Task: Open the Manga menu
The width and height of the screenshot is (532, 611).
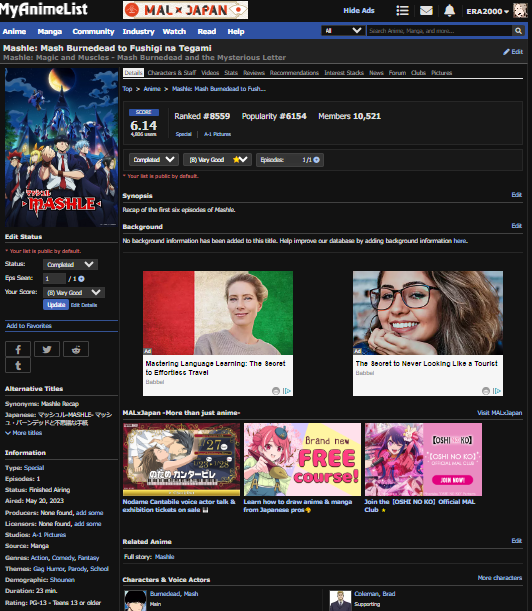Action: [49, 32]
